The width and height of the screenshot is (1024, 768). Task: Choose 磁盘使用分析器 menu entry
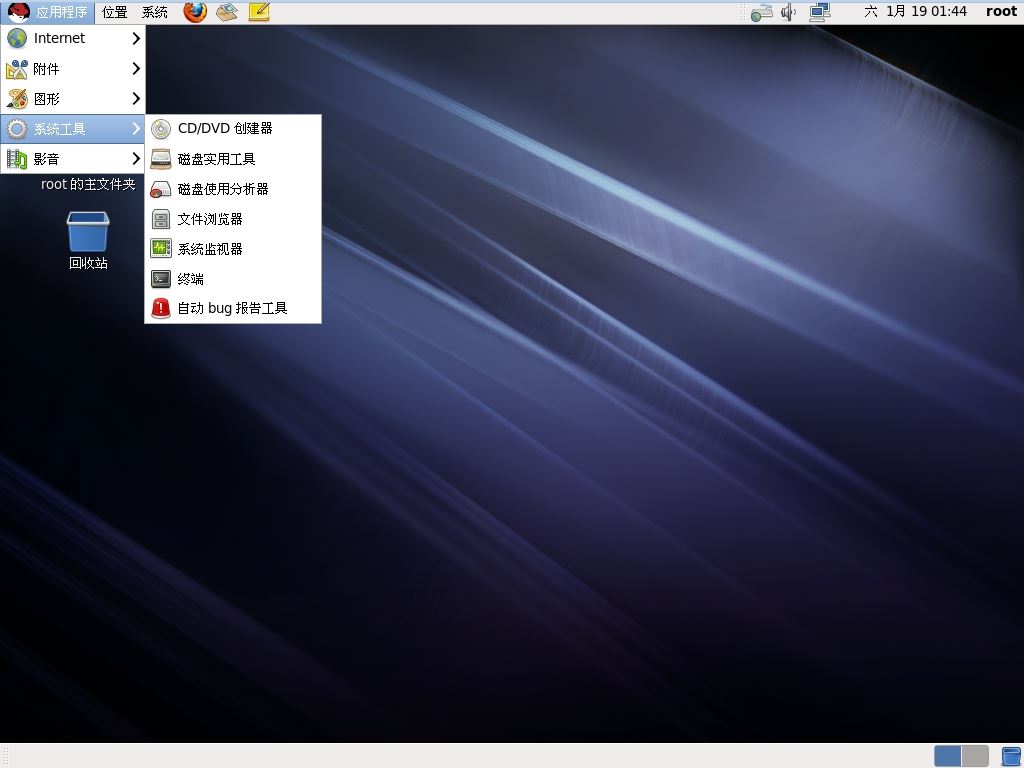point(232,189)
